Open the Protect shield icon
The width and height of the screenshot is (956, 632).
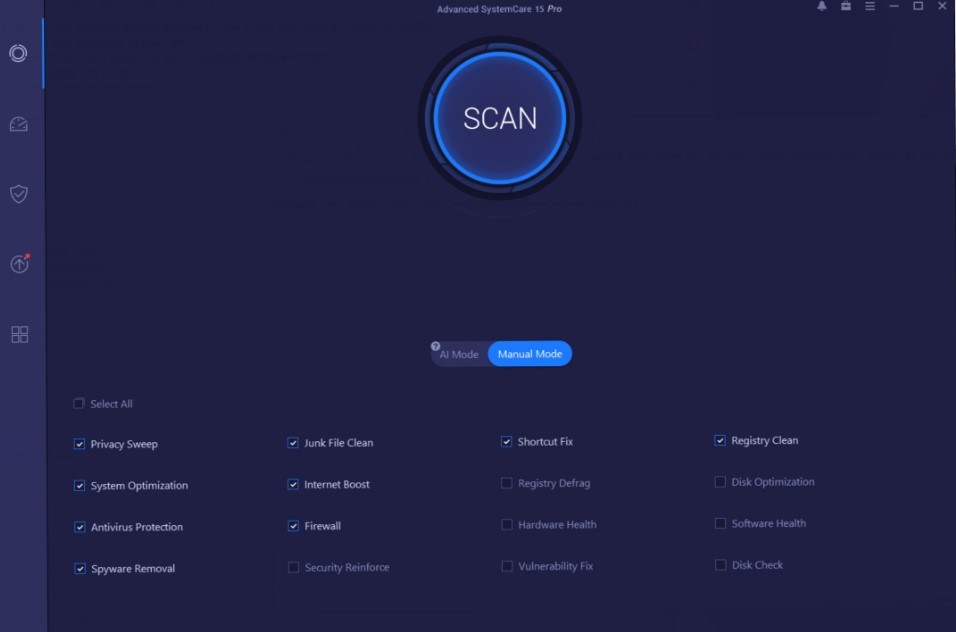point(18,194)
